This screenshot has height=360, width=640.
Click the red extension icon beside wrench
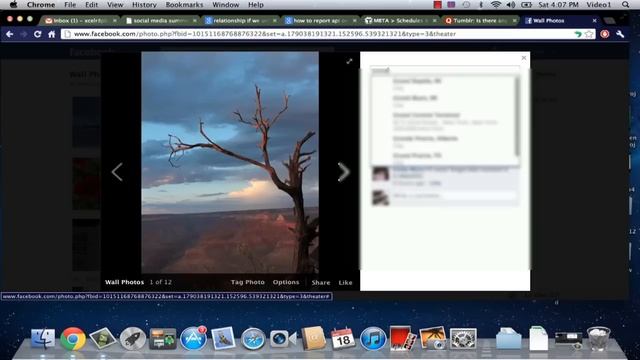(x=605, y=34)
